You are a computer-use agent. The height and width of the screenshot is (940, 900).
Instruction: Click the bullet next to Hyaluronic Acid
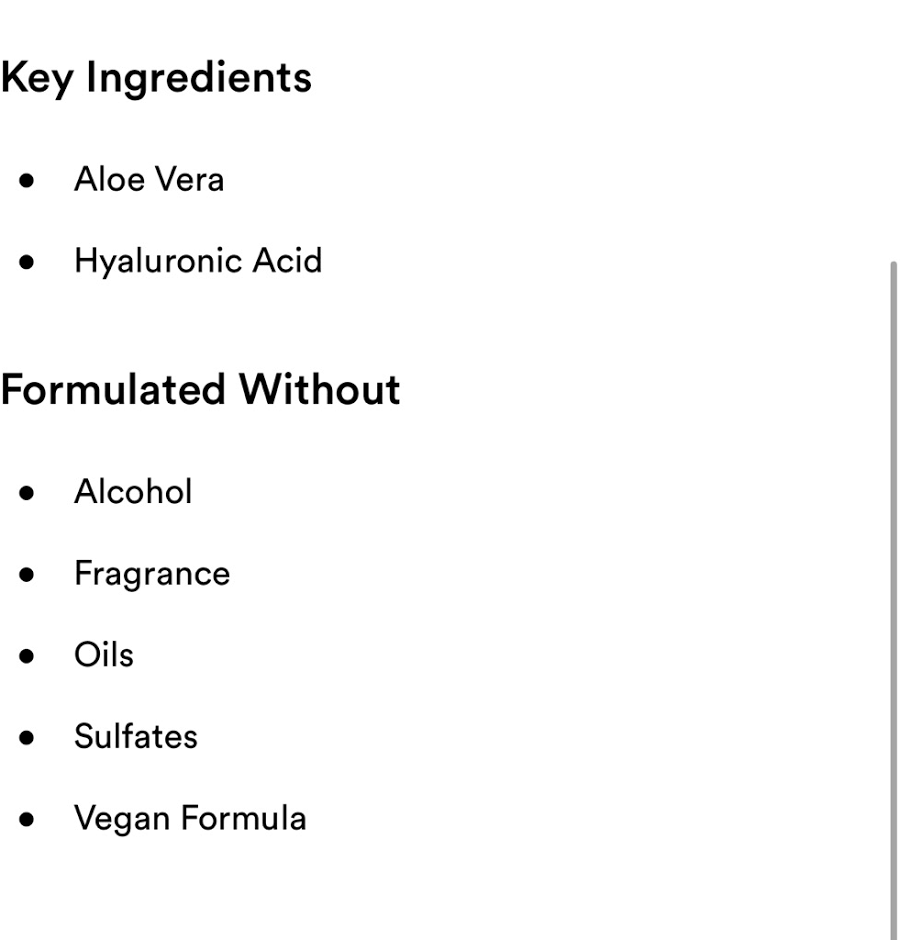[x=27, y=262]
